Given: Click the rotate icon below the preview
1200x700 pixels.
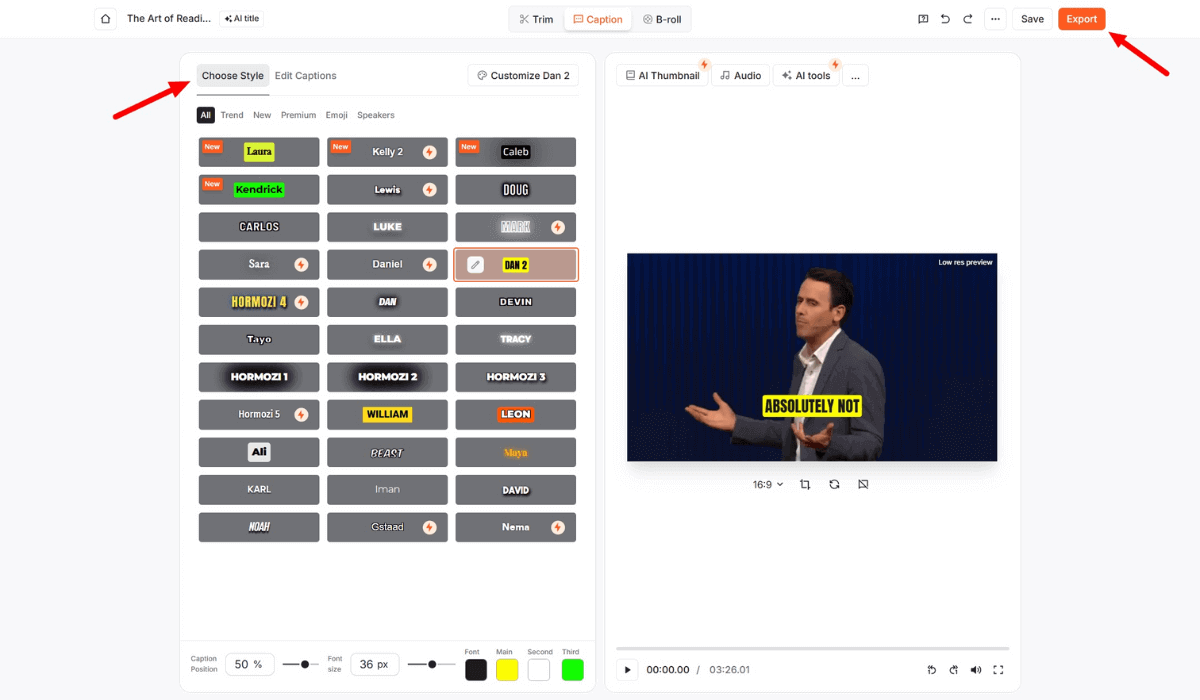Looking at the screenshot, I should pyautogui.click(x=834, y=484).
